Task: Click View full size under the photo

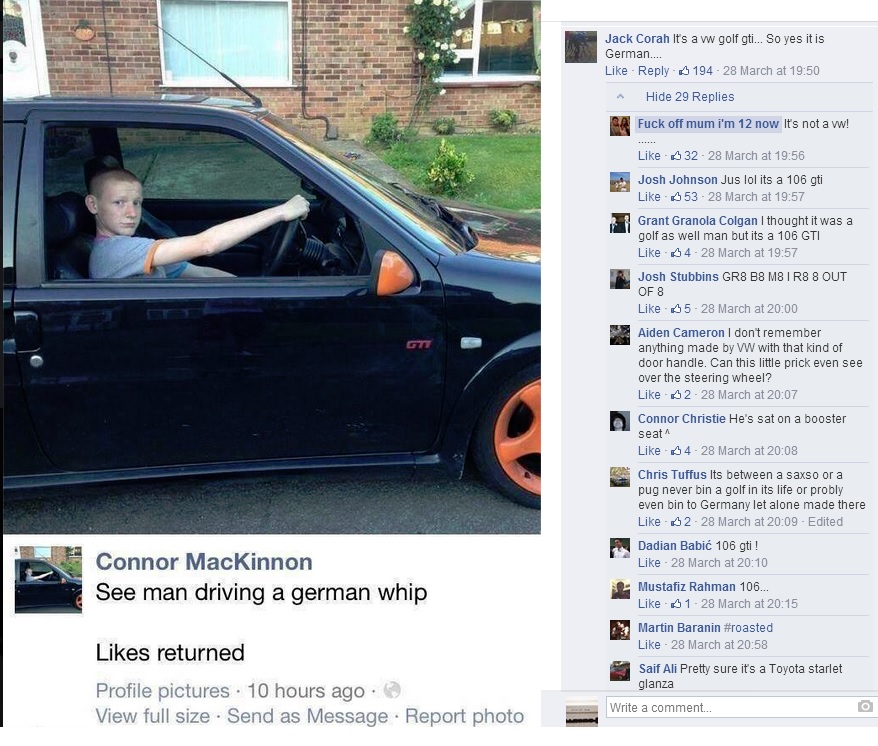Action: [x=152, y=716]
